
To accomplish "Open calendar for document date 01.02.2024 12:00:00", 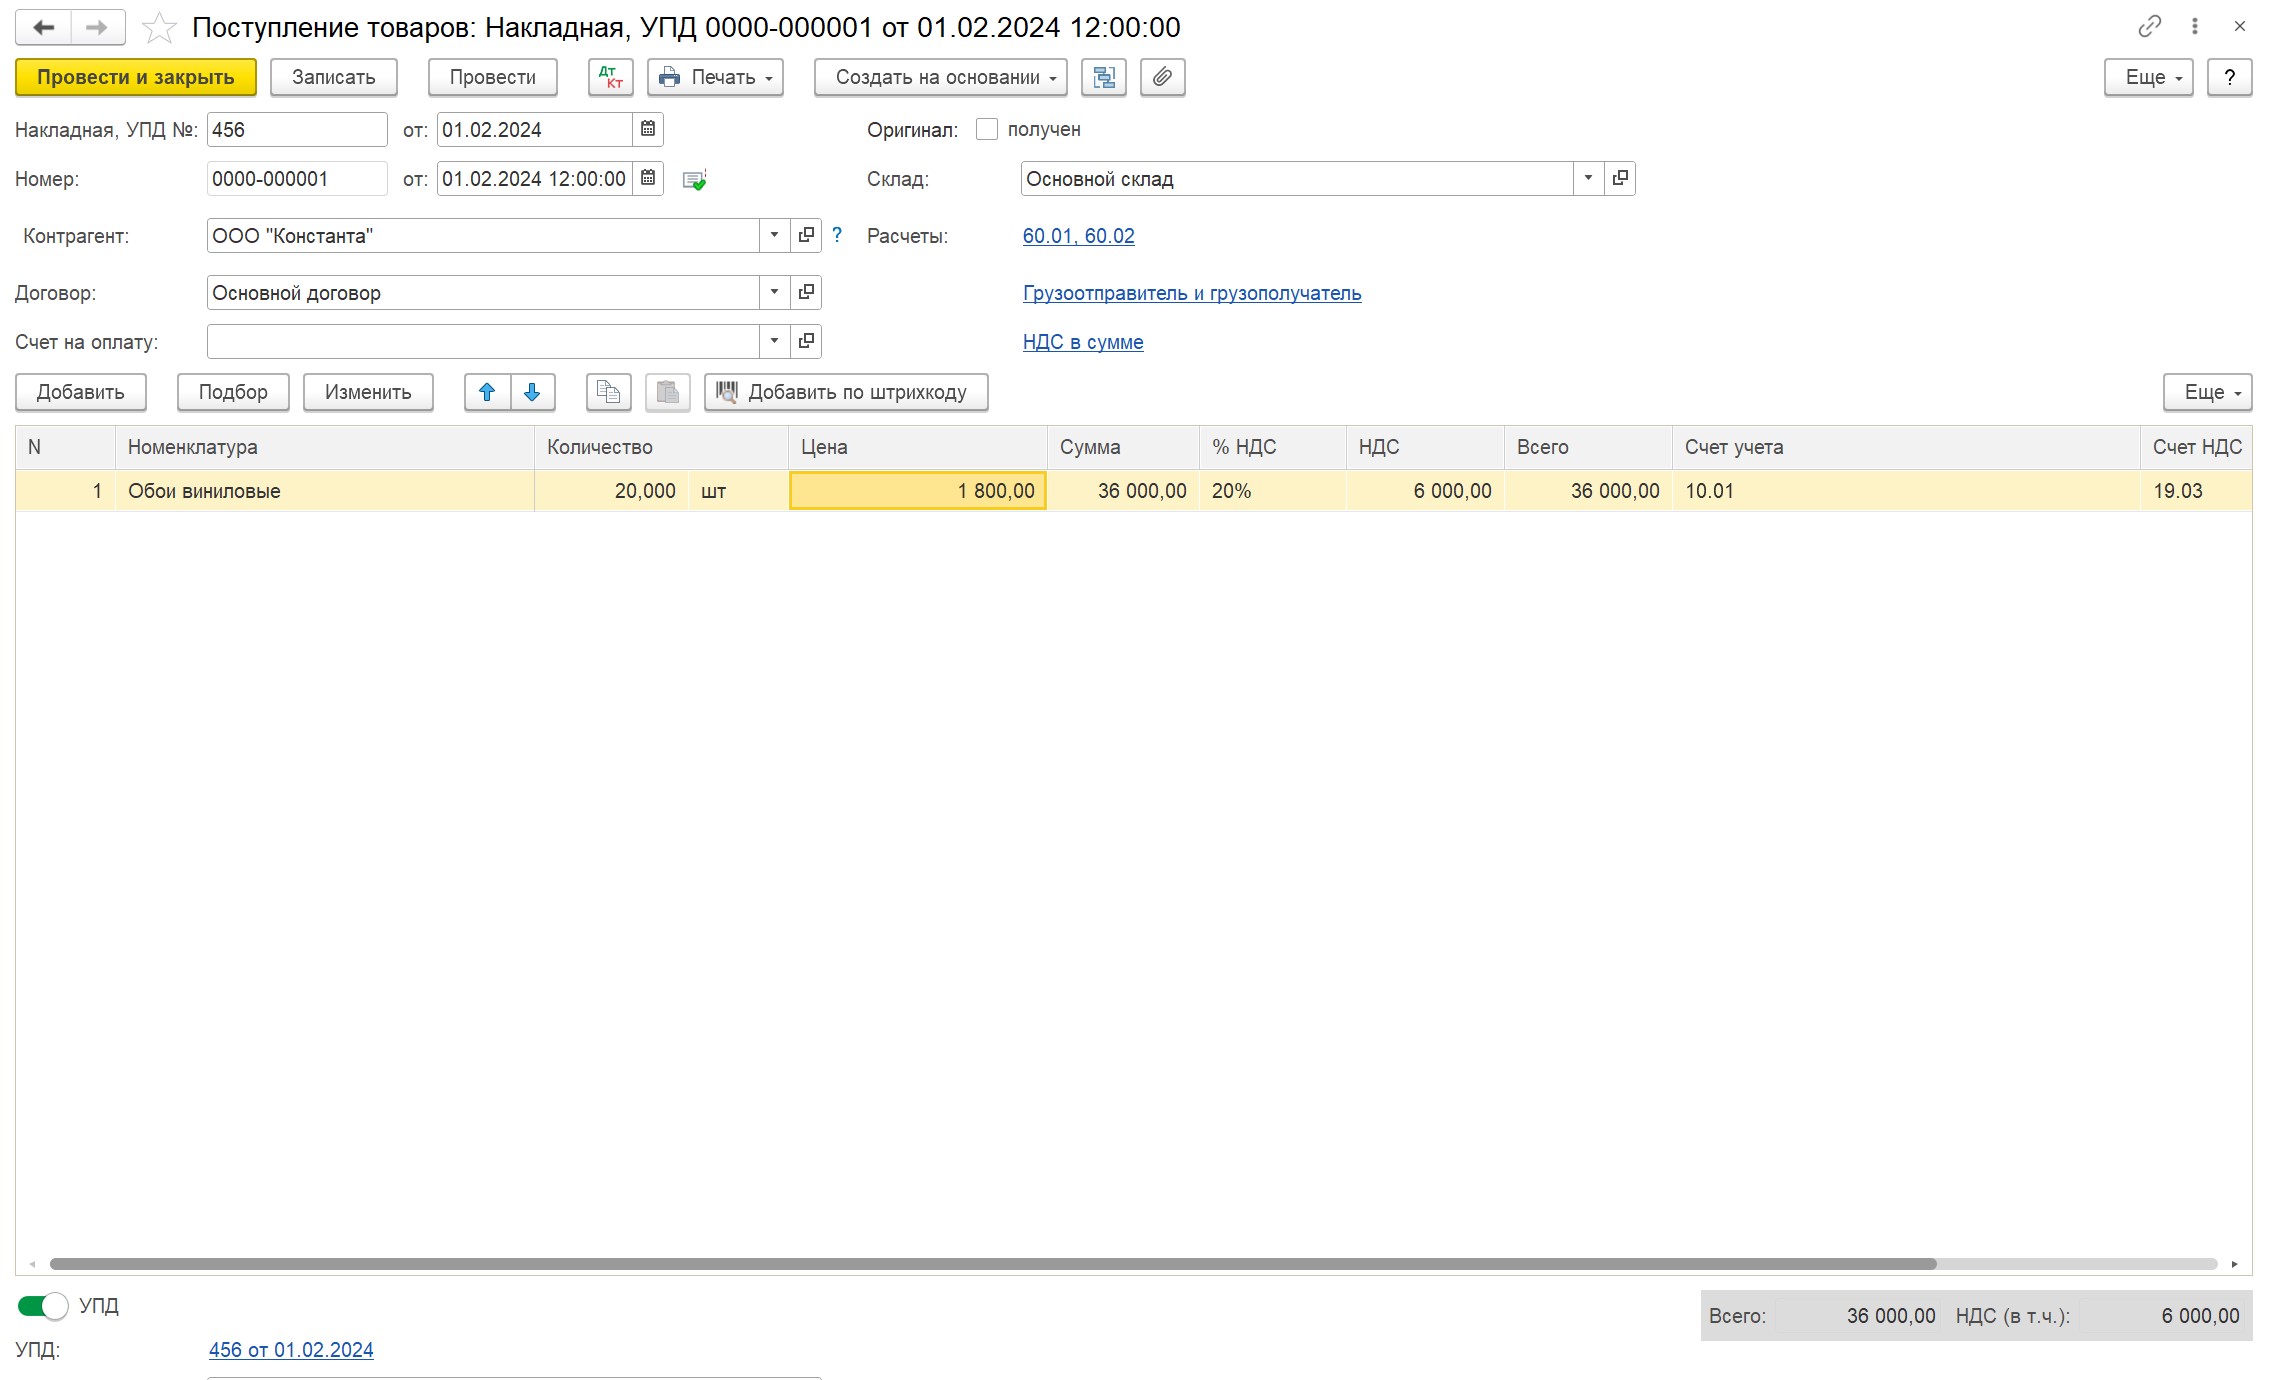I will tap(648, 178).
